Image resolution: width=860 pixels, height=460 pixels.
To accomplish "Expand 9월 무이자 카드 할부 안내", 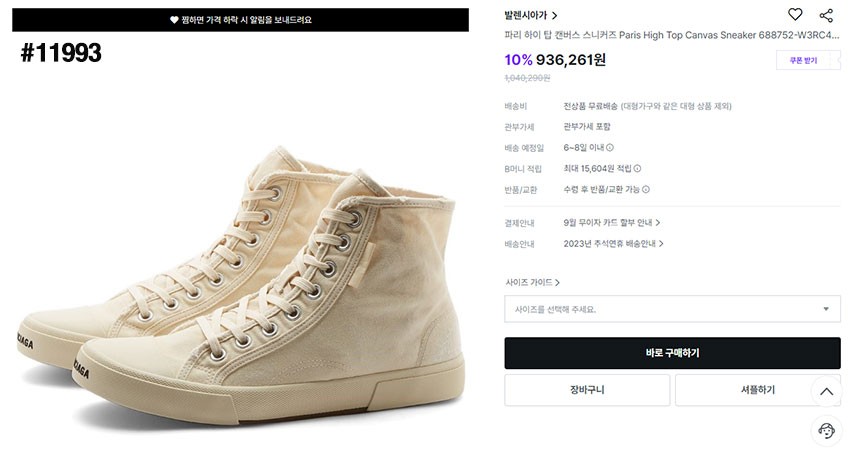I will point(612,223).
